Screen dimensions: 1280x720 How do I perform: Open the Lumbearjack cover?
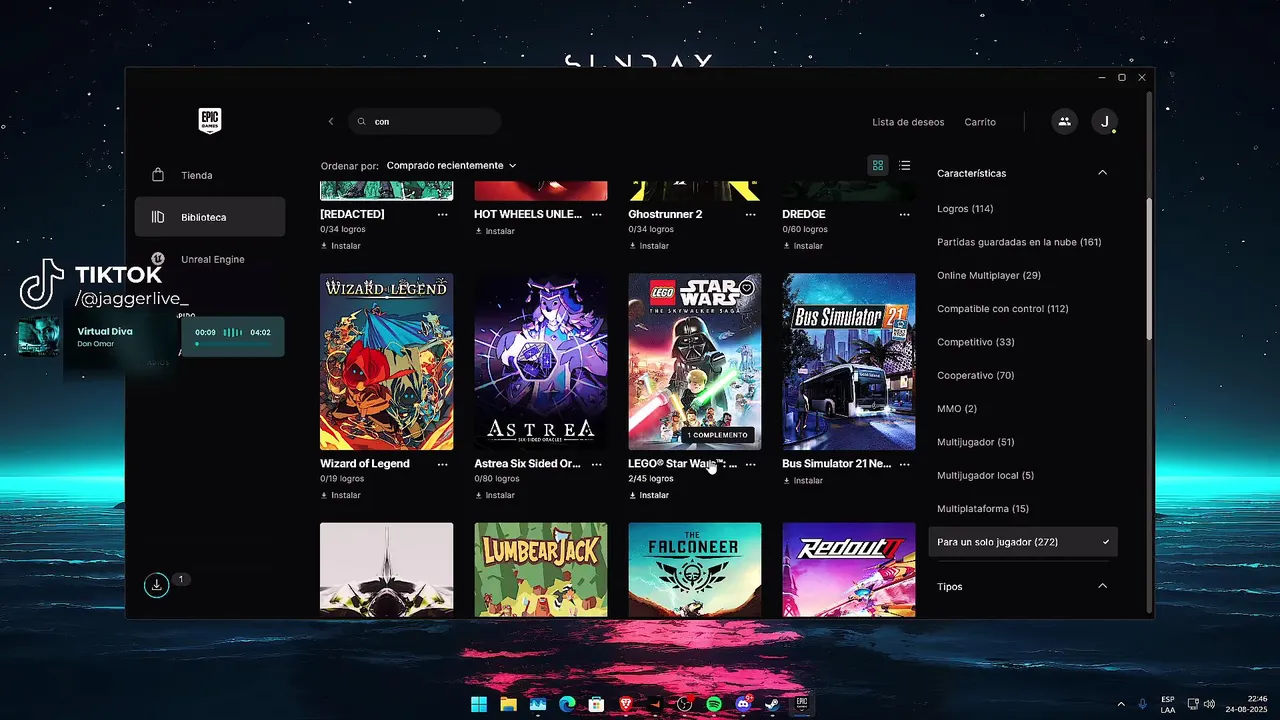pyautogui.click(x=541, y=569)
